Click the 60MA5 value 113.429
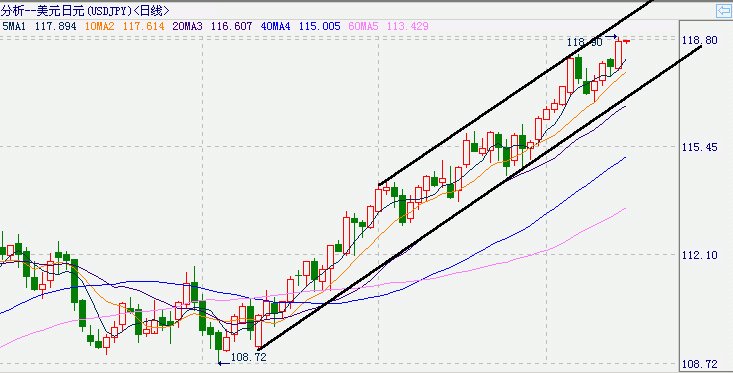733x373 pixels. pyautogui.click(x=408, y=26)
